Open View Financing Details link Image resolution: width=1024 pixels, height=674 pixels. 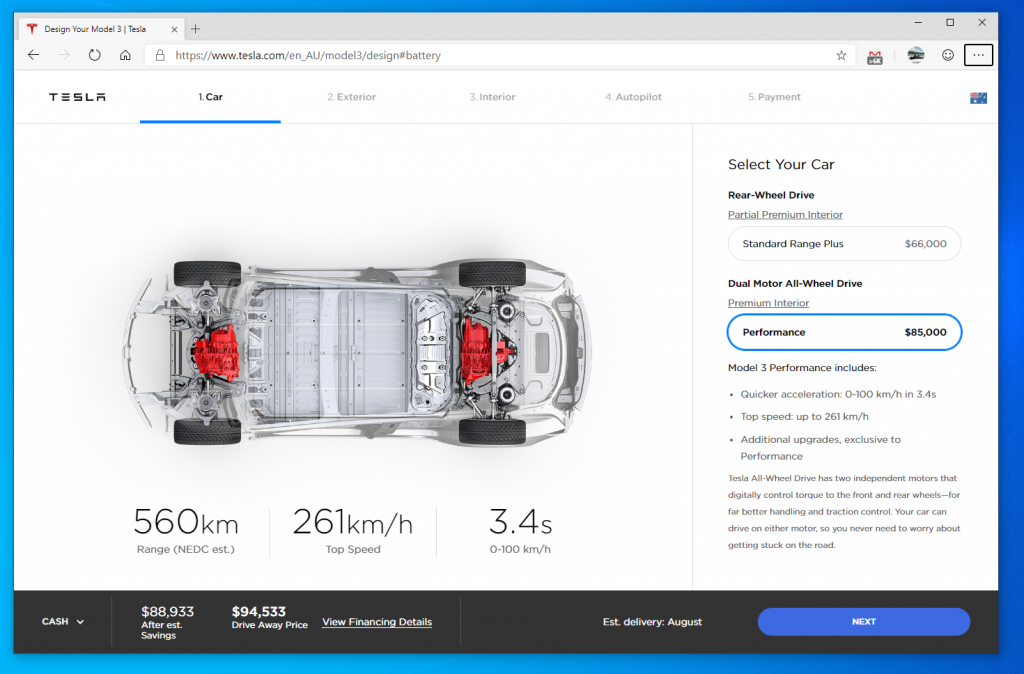coord(377,622)
